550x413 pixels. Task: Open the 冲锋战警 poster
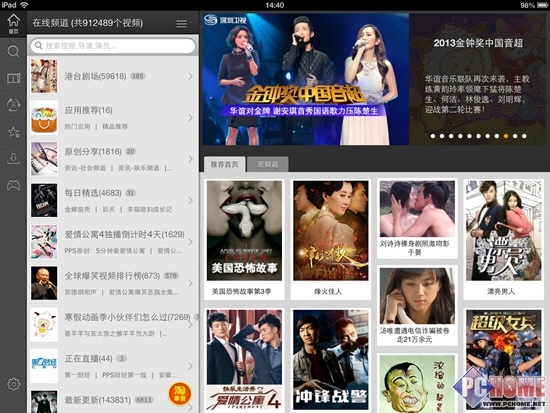tap(331, 360)
